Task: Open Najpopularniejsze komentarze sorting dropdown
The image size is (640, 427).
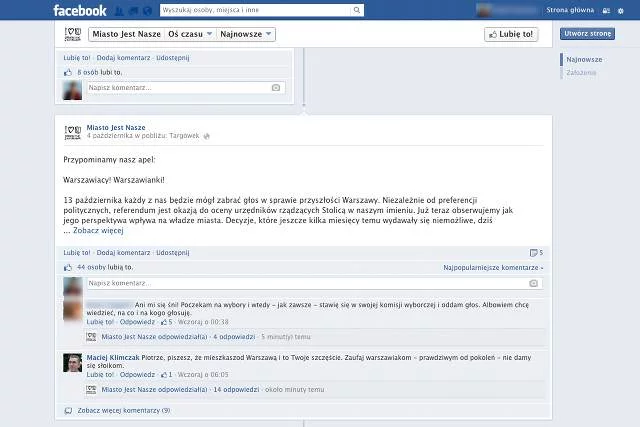Action: (493, 268)
